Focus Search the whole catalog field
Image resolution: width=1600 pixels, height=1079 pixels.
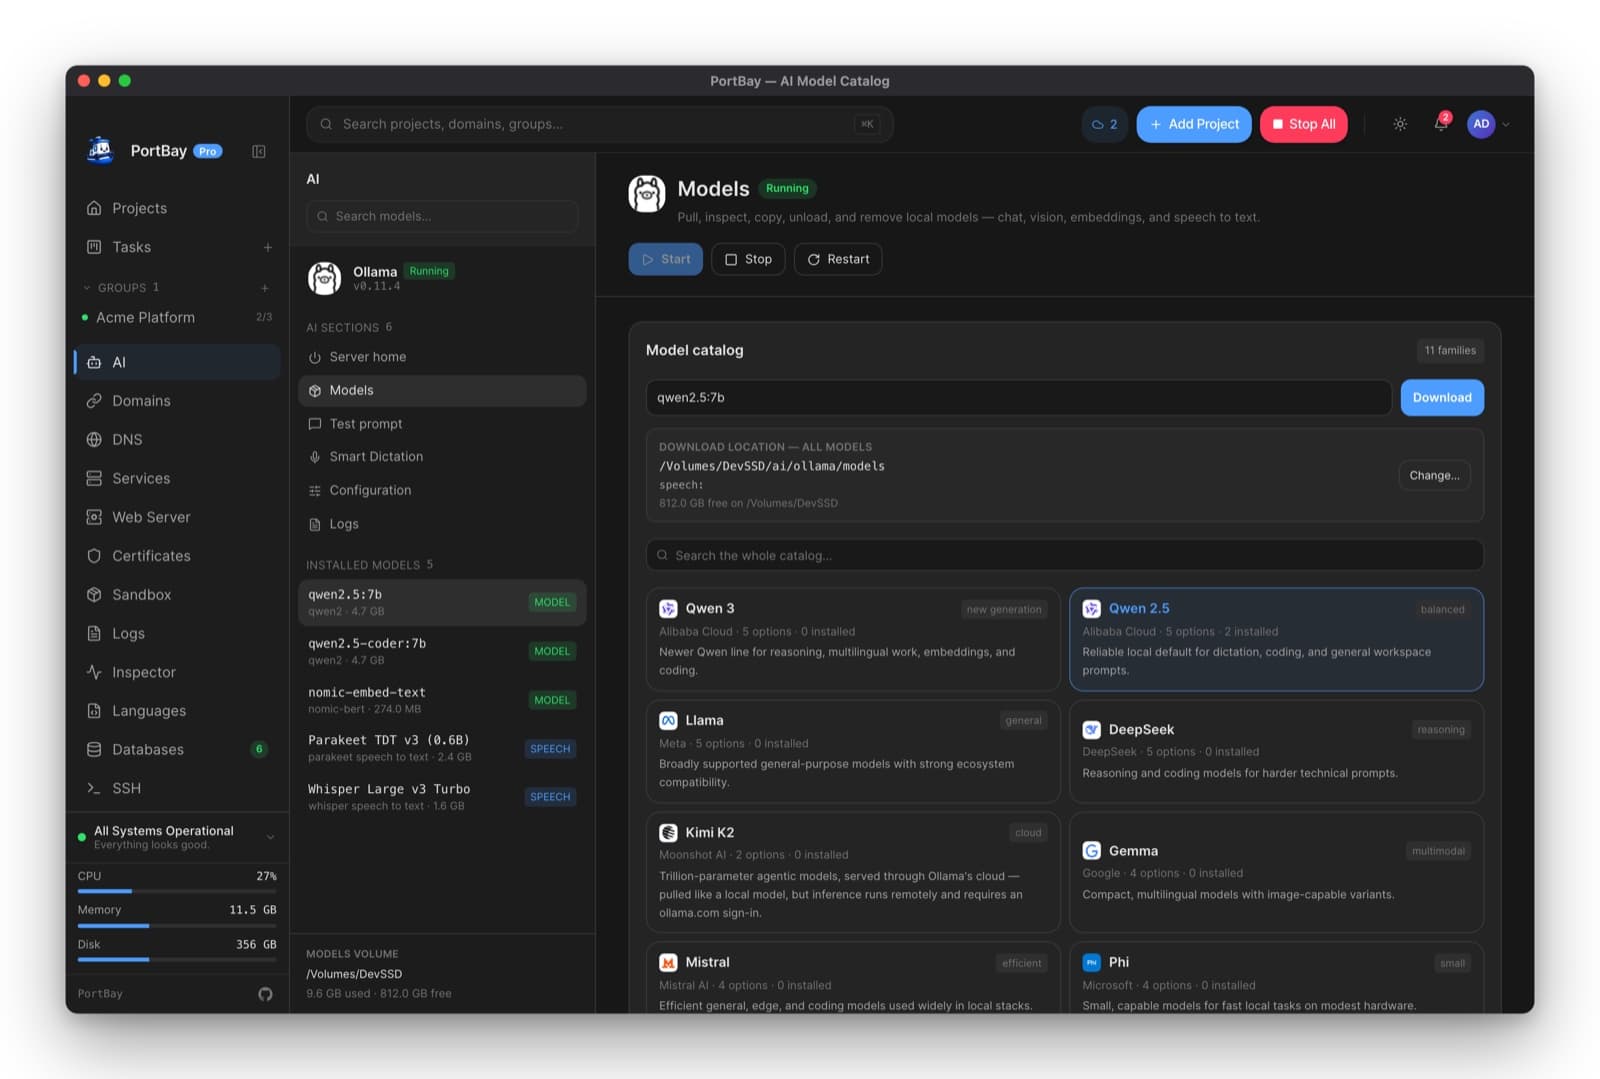[x=1064, y=556]
